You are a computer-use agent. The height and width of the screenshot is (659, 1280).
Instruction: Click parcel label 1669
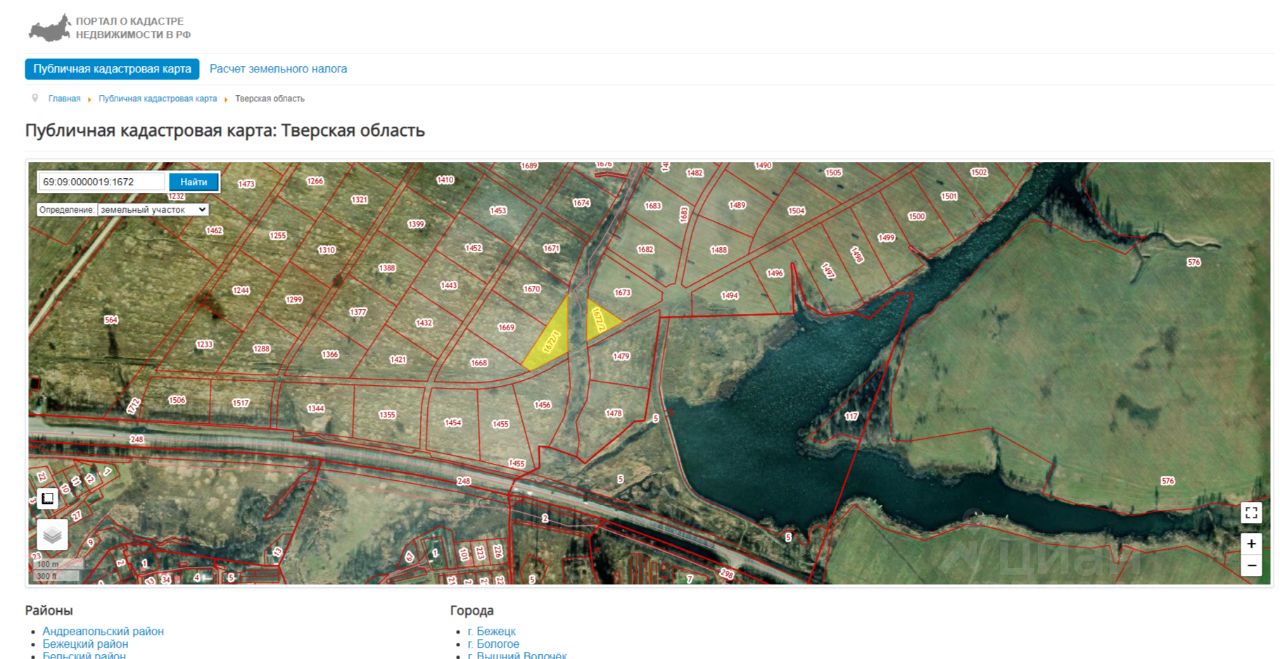pyautogui.click(x=506, y=328)
